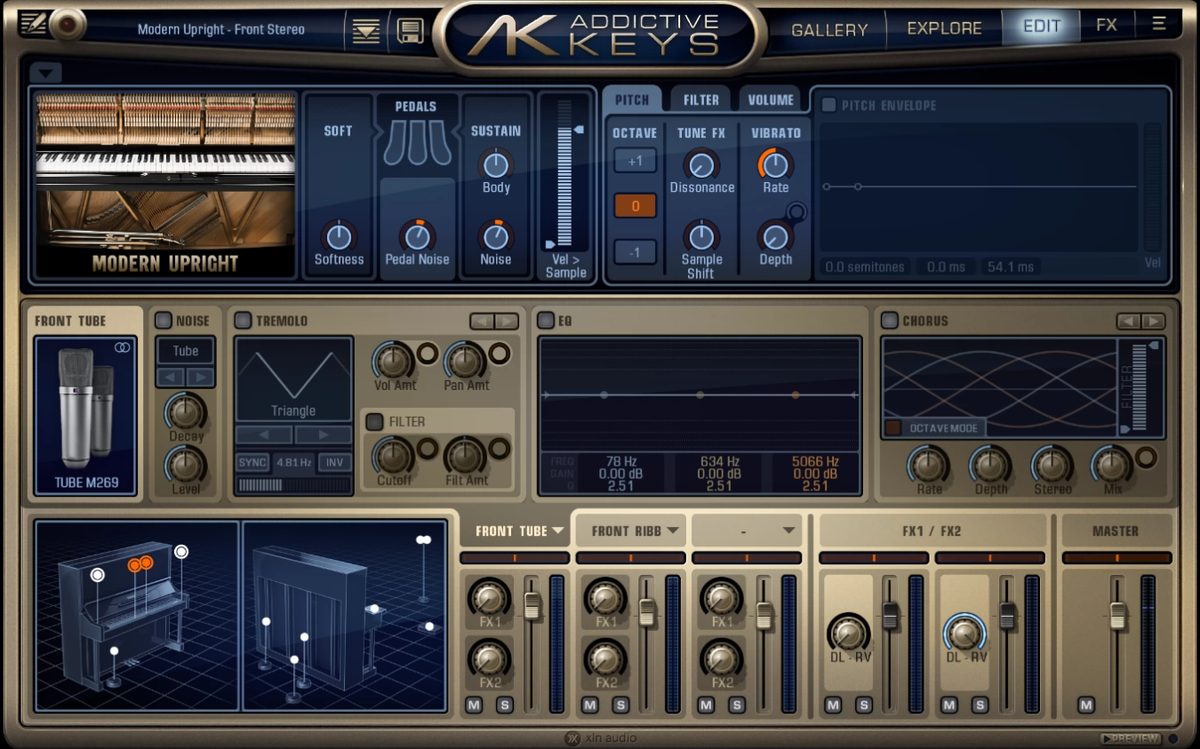
Task: Click the tremolo Pan Amt knob
Action: pos(465,360)
